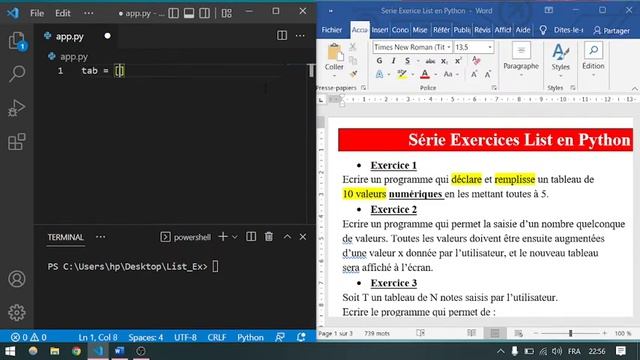The width and height of the screenshot is (640, 360).
Task: Click Coller paste icon in Word
Action: point(334,53)
